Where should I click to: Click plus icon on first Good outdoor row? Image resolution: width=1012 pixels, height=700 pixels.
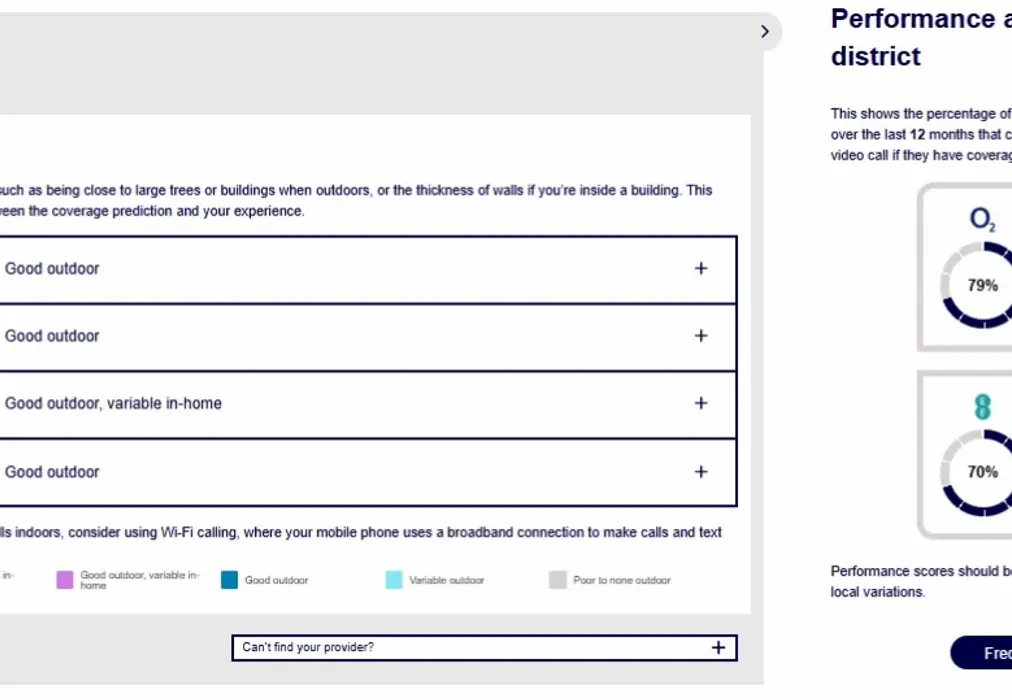pos(701,268)
